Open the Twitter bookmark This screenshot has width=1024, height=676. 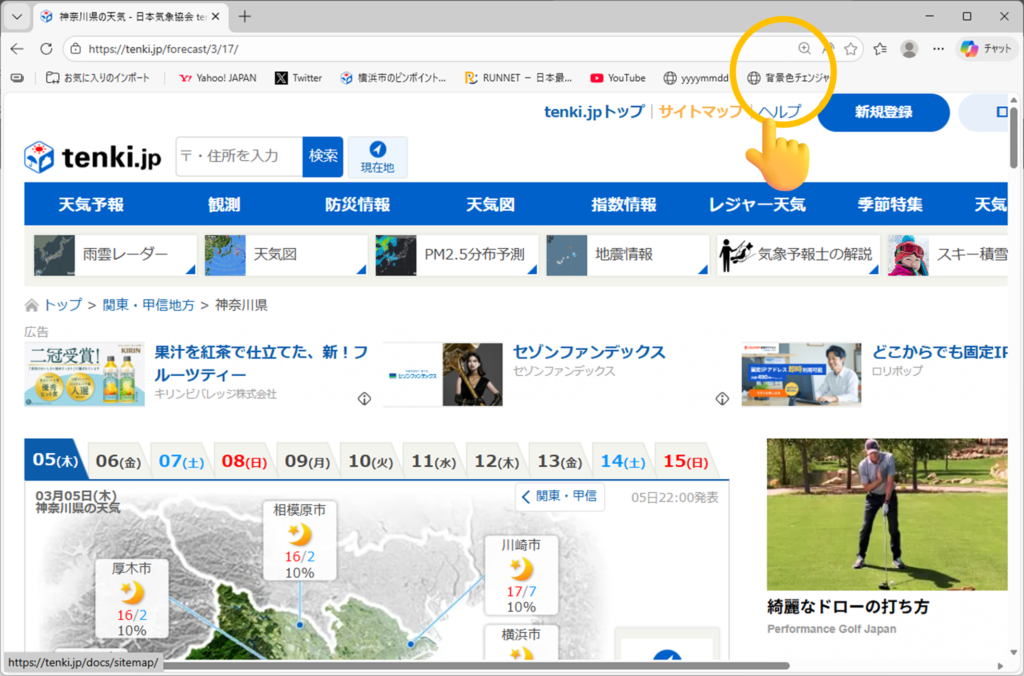(298, 78)
